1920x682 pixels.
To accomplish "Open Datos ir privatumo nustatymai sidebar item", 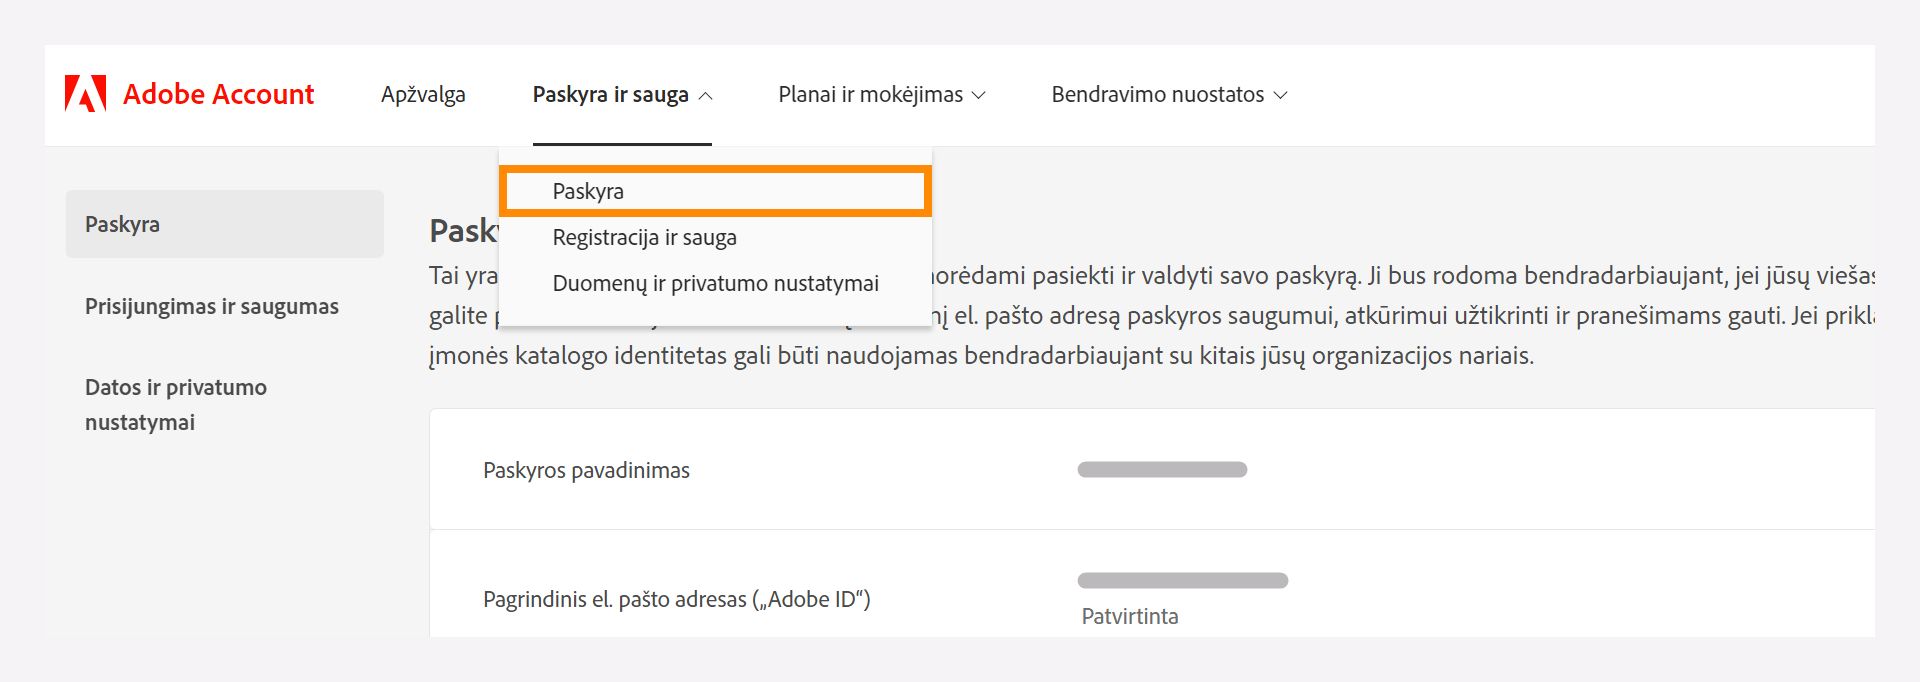I will (174, 404).
